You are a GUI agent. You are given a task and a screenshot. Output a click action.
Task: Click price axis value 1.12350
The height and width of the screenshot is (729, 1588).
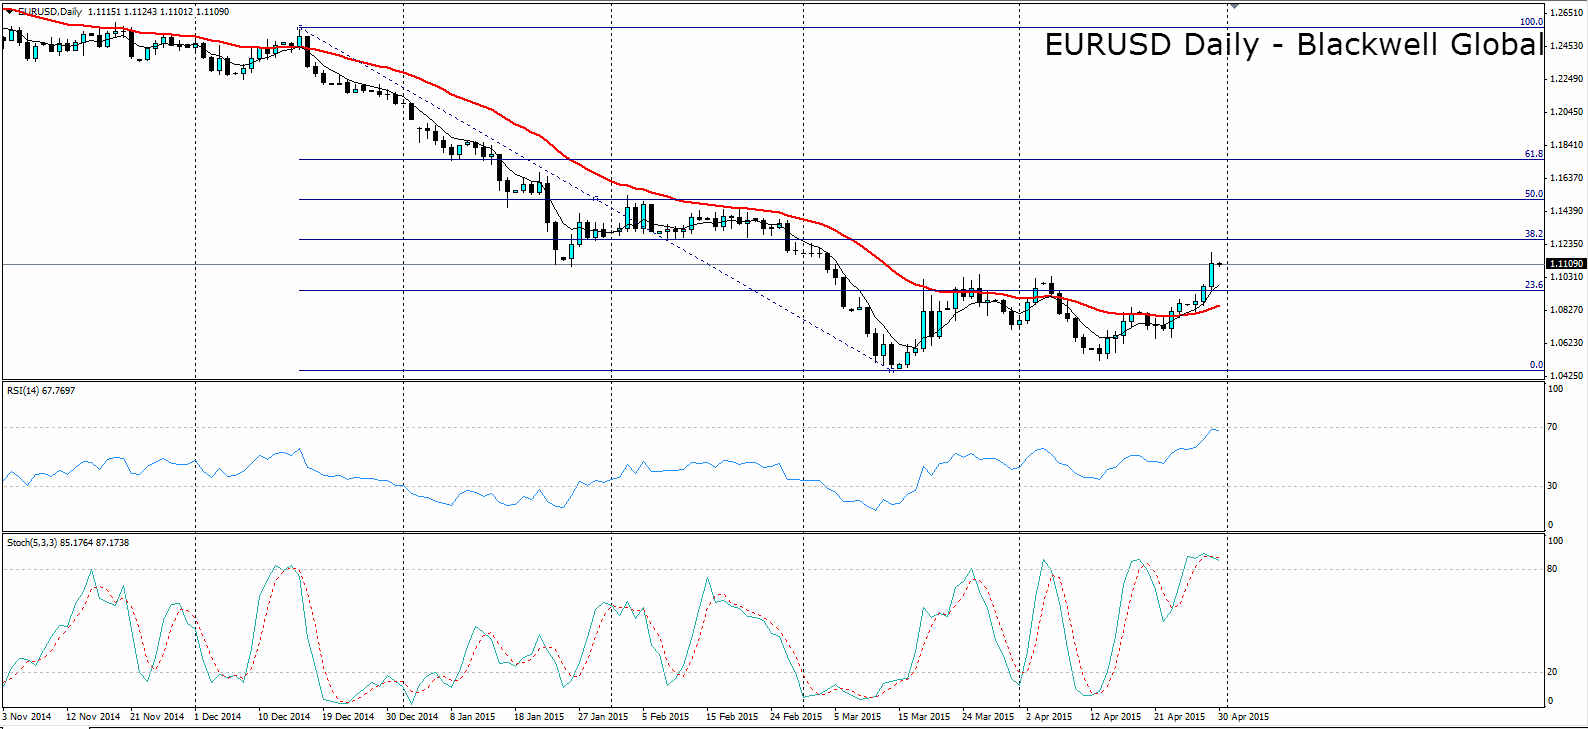pyautogui.click(x=1567, y=244)
